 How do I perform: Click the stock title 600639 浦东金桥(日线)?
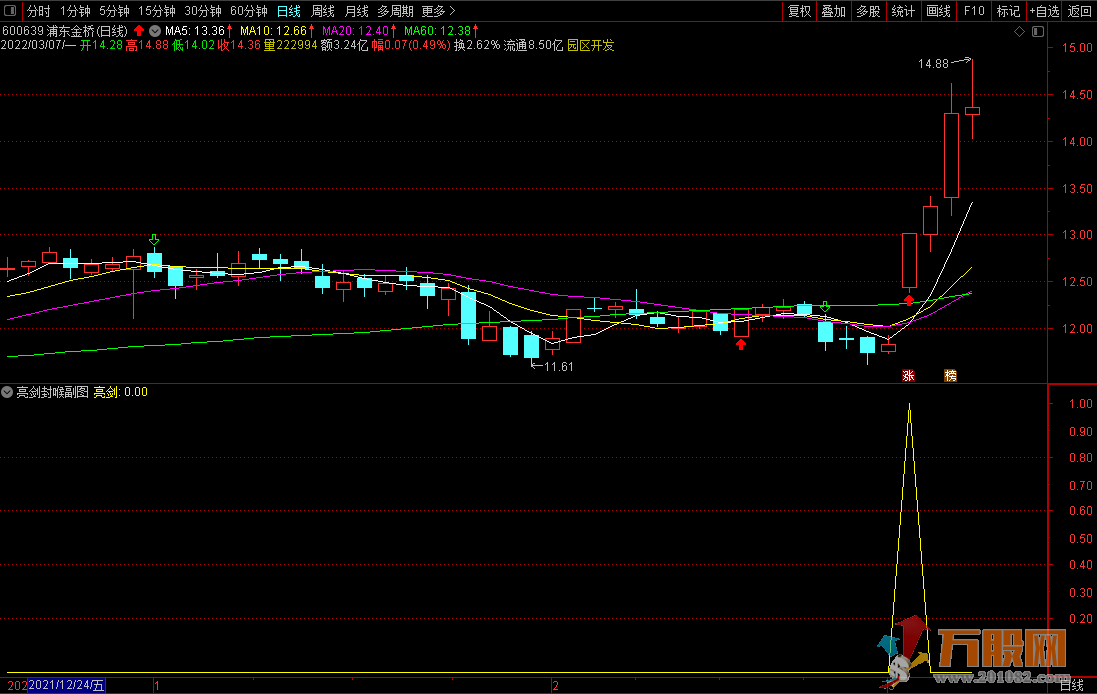64,31
